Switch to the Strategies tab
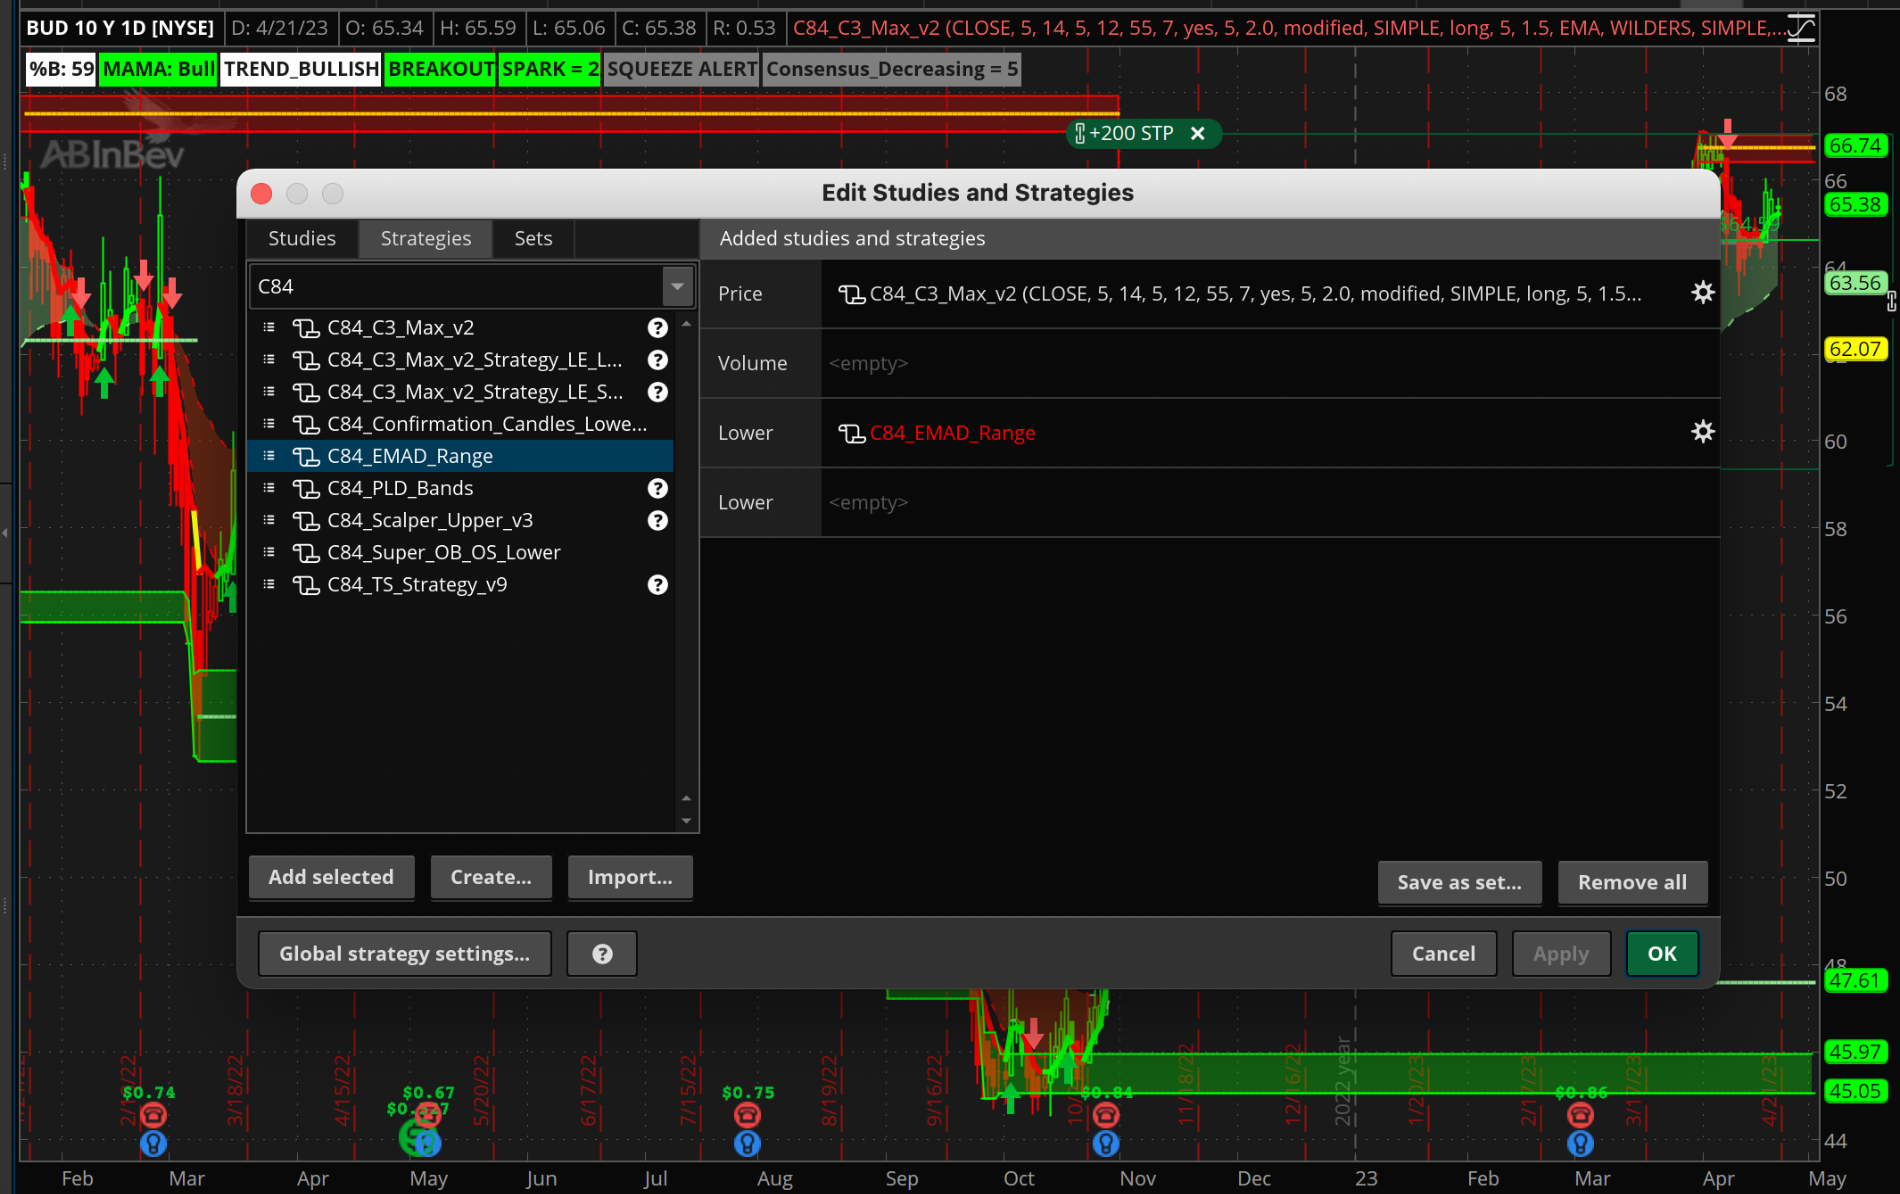Screen dimensions: 1900x1194 (x=426, y=238)
